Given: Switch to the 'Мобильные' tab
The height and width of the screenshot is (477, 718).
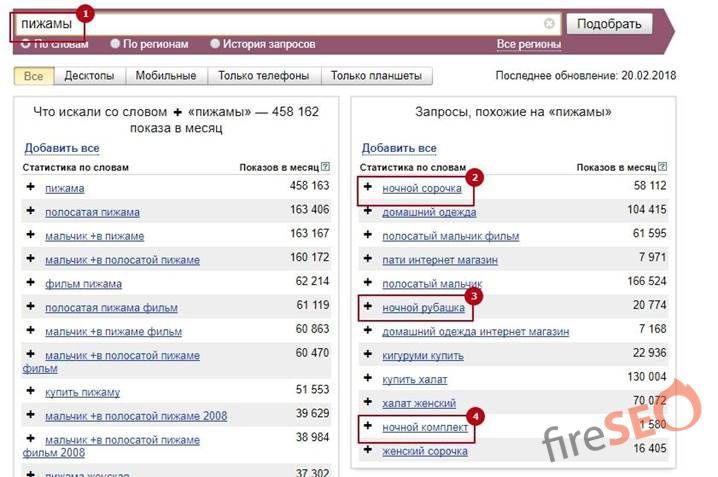Looking at the screenshot, I should [165, 76].
